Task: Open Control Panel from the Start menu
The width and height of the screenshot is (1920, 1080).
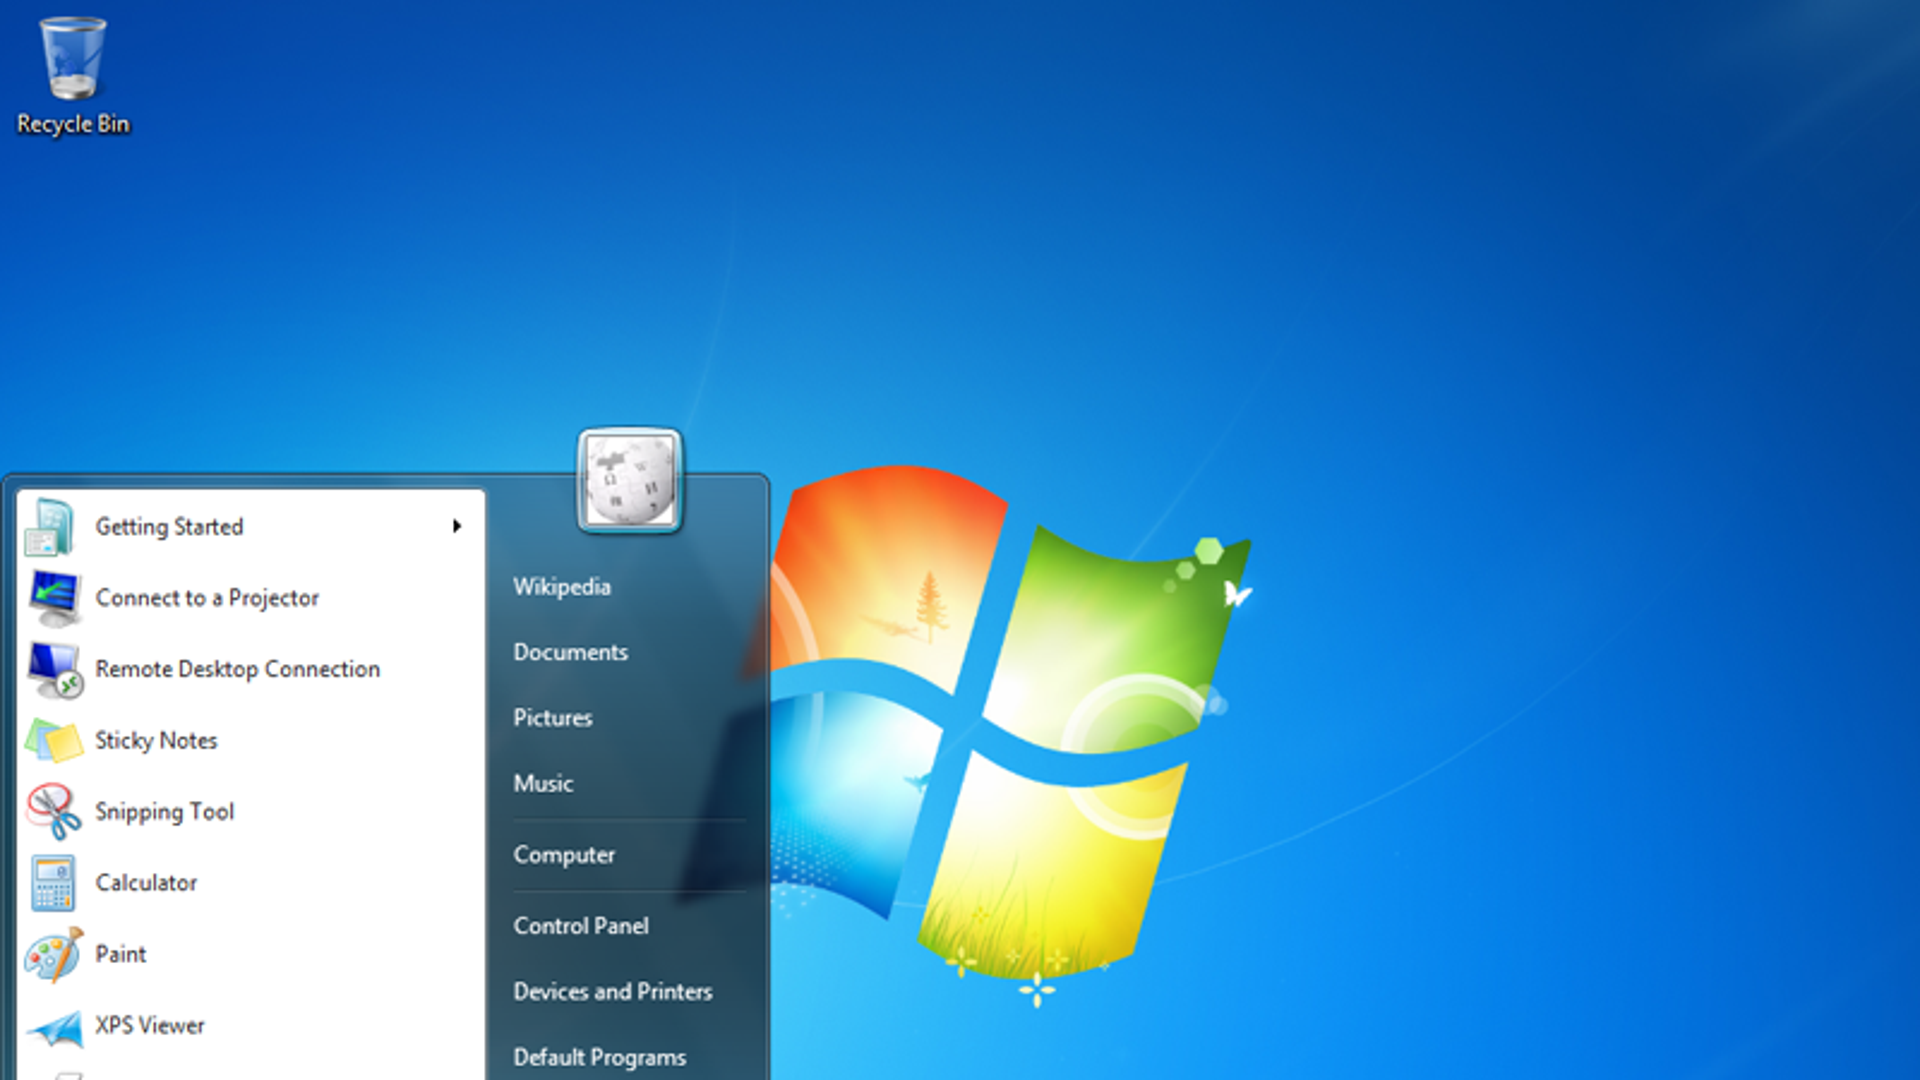Action: point(581,926)
